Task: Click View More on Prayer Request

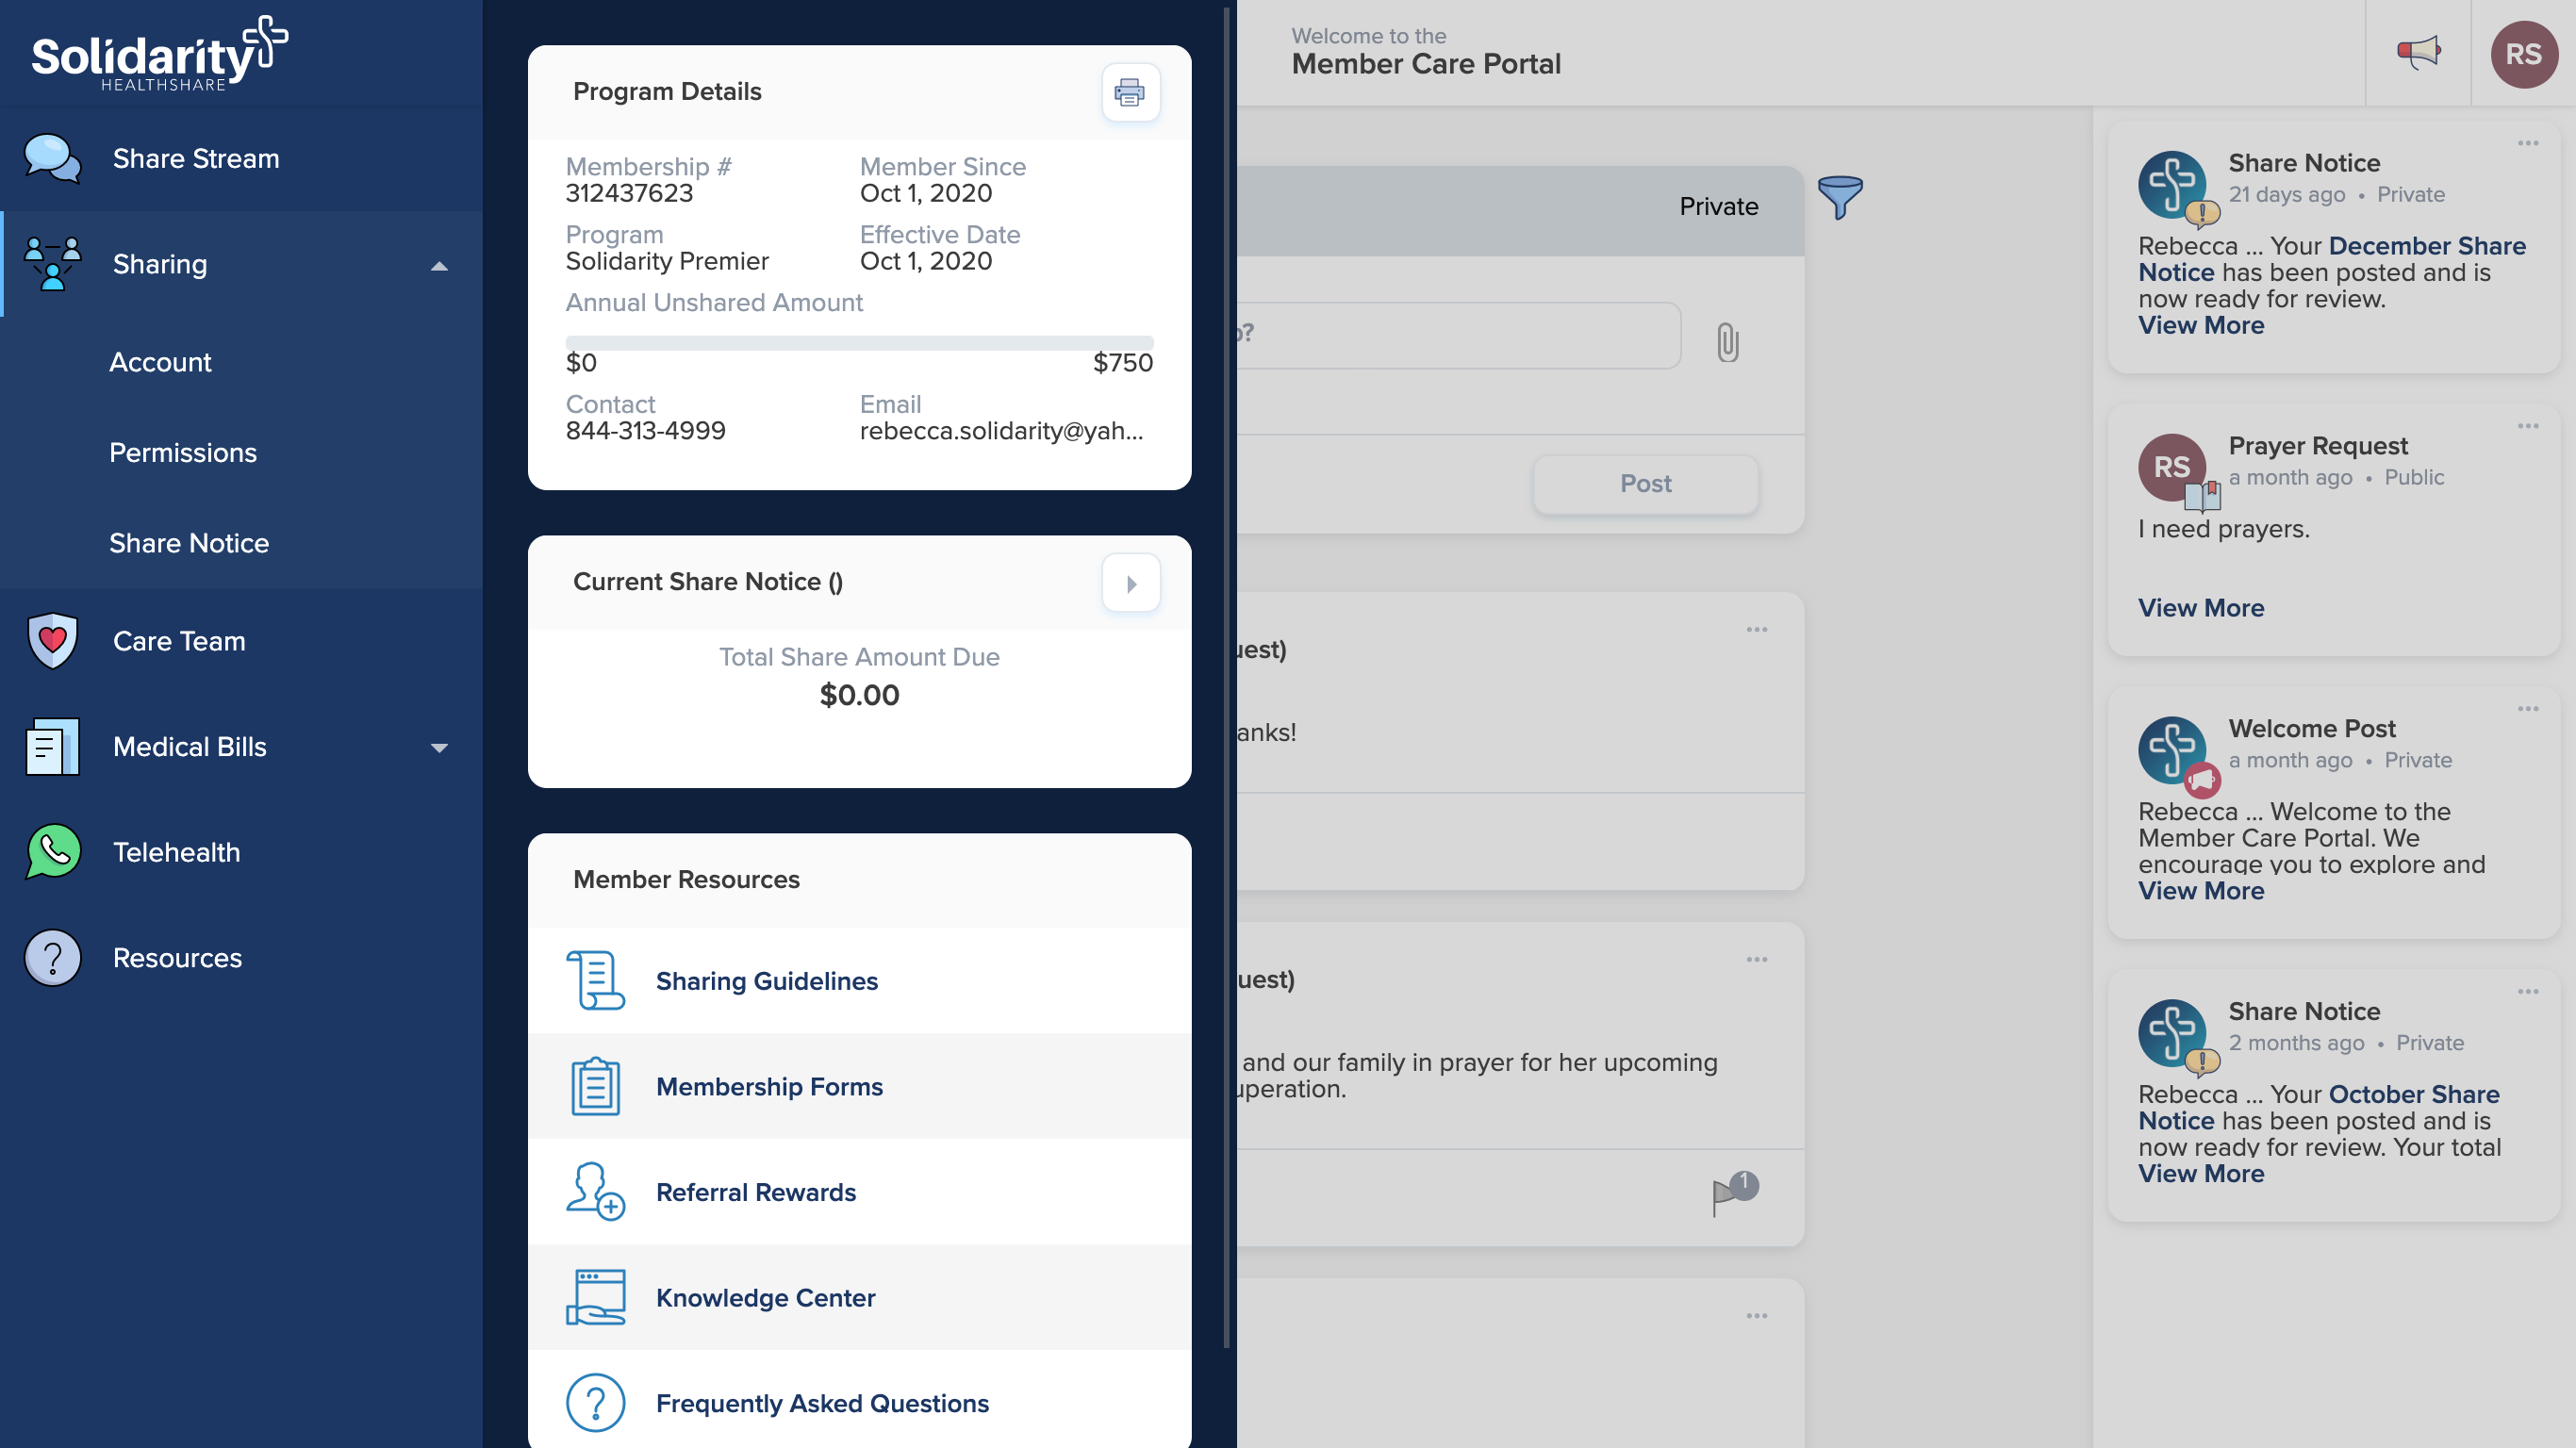Action: click(2200, 608)
